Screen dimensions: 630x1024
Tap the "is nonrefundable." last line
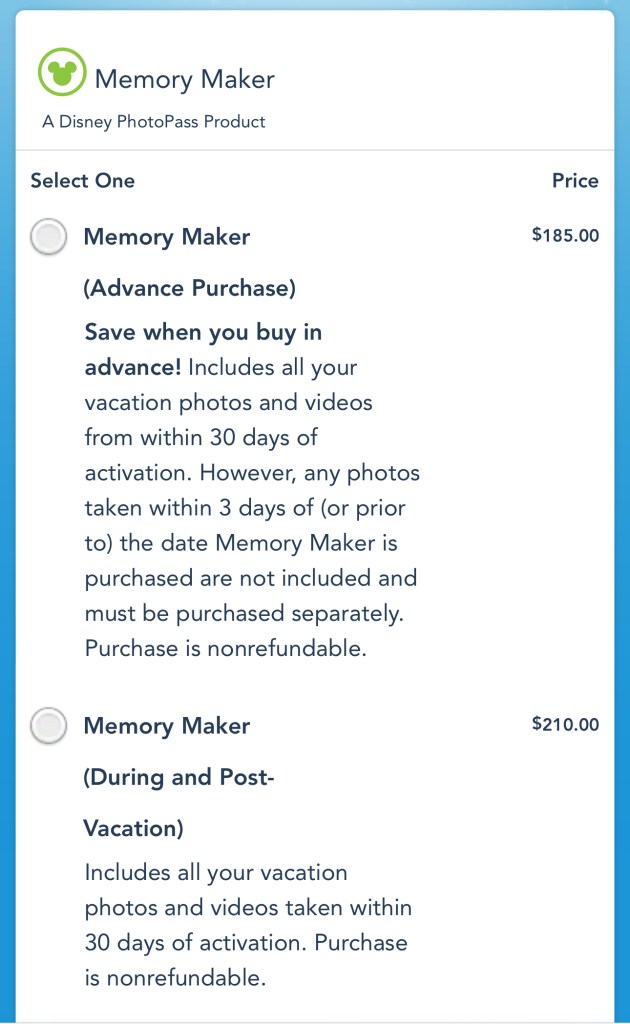pyautogui.click(x=175, y=978)
